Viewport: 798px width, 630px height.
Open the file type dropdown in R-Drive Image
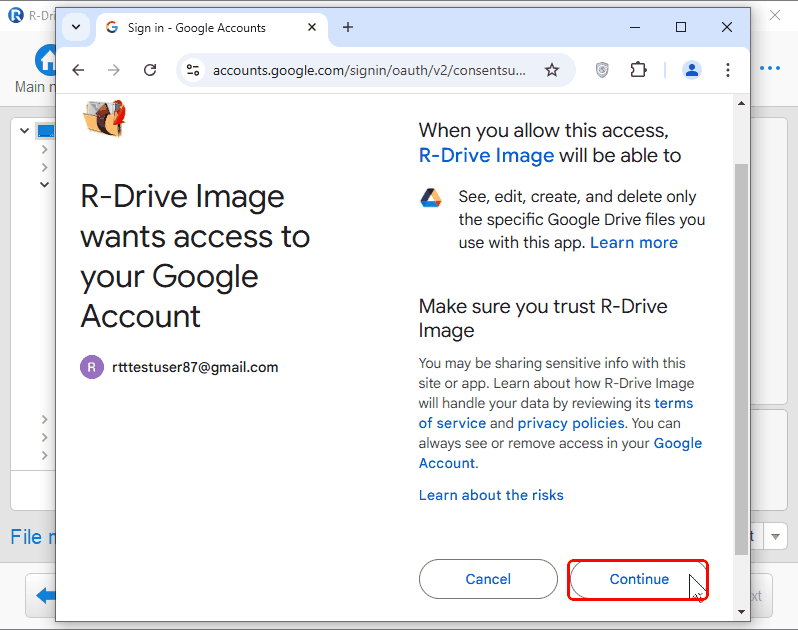point(775,536)
